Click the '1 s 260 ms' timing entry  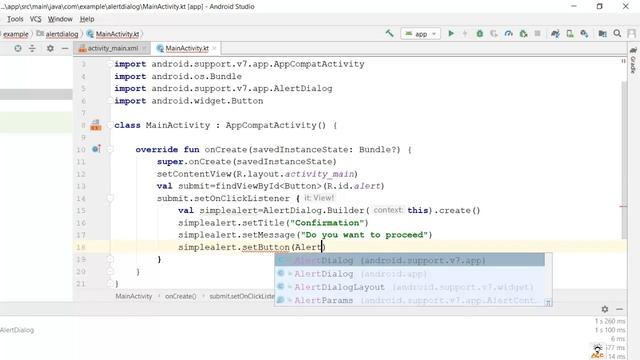click(610, 321)
